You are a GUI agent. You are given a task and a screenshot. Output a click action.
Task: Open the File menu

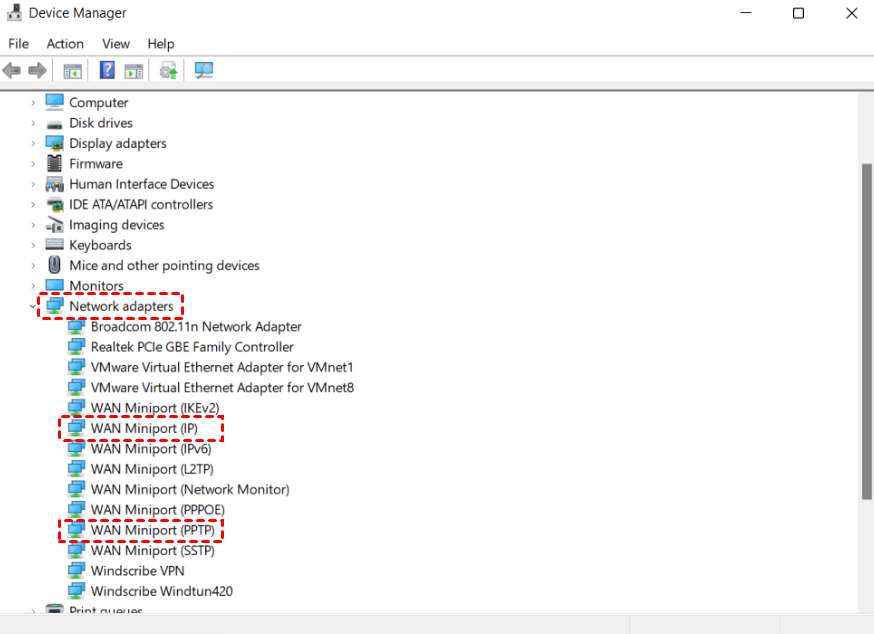[x=18, y=43]
